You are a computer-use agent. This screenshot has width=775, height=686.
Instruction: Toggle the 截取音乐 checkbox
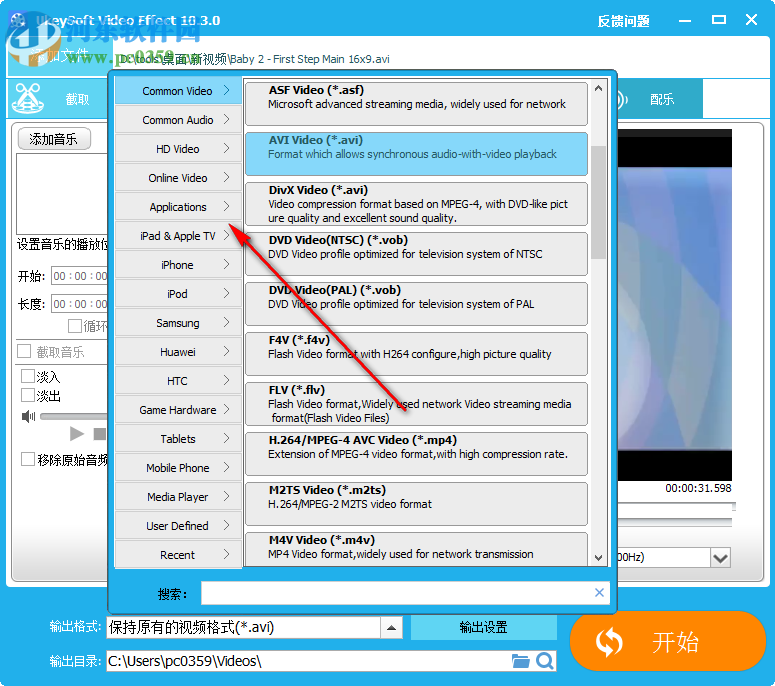click(24, 351)
